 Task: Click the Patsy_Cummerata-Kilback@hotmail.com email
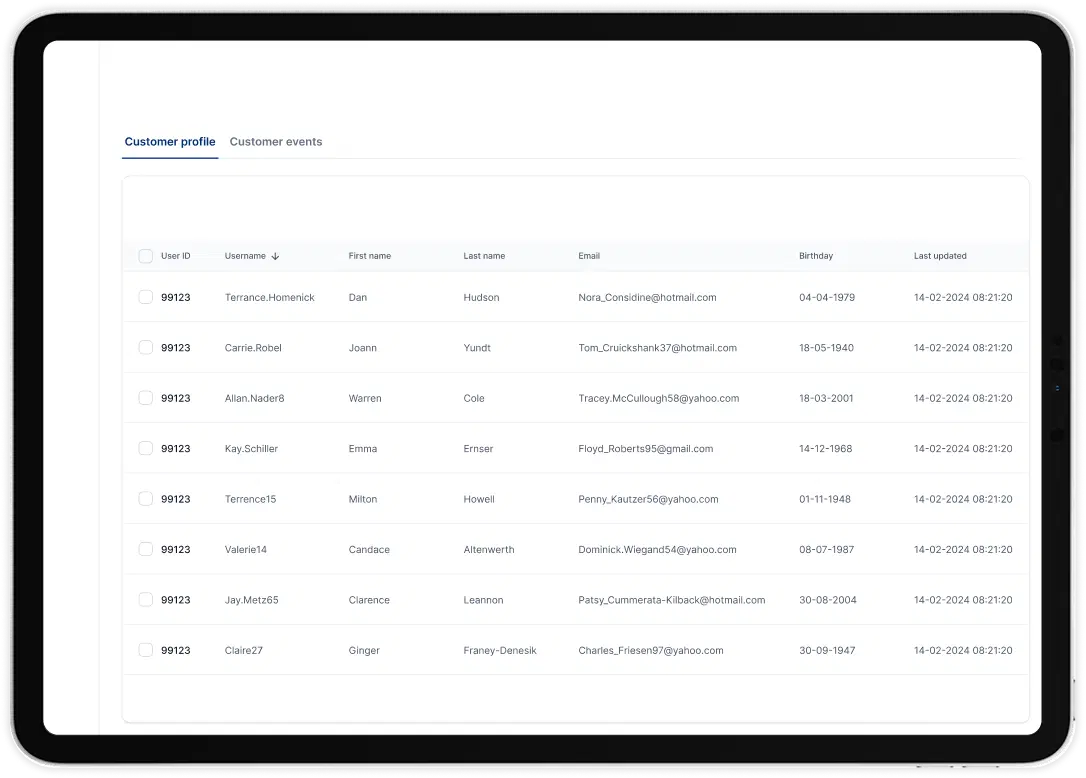672,601
